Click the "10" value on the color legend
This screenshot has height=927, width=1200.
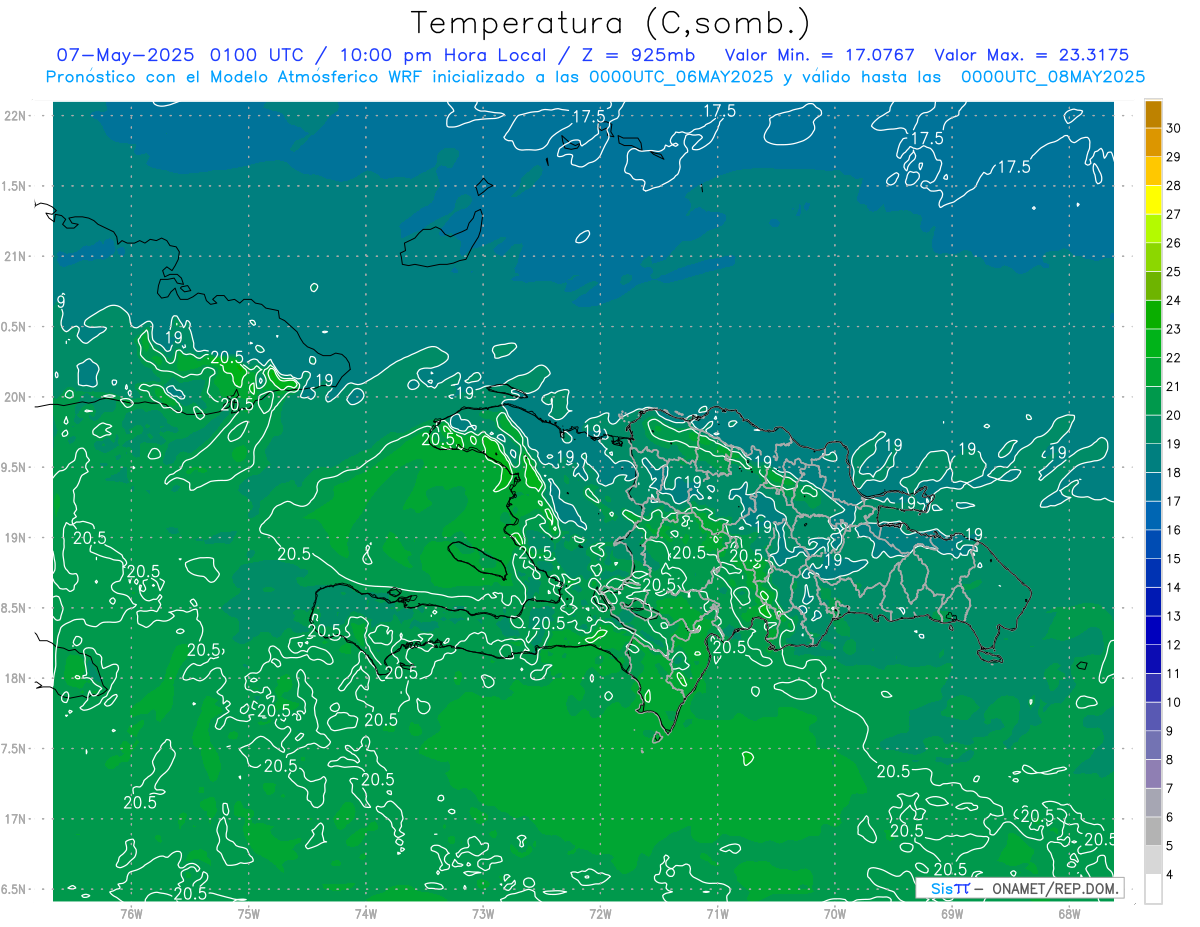[1174, 702]
